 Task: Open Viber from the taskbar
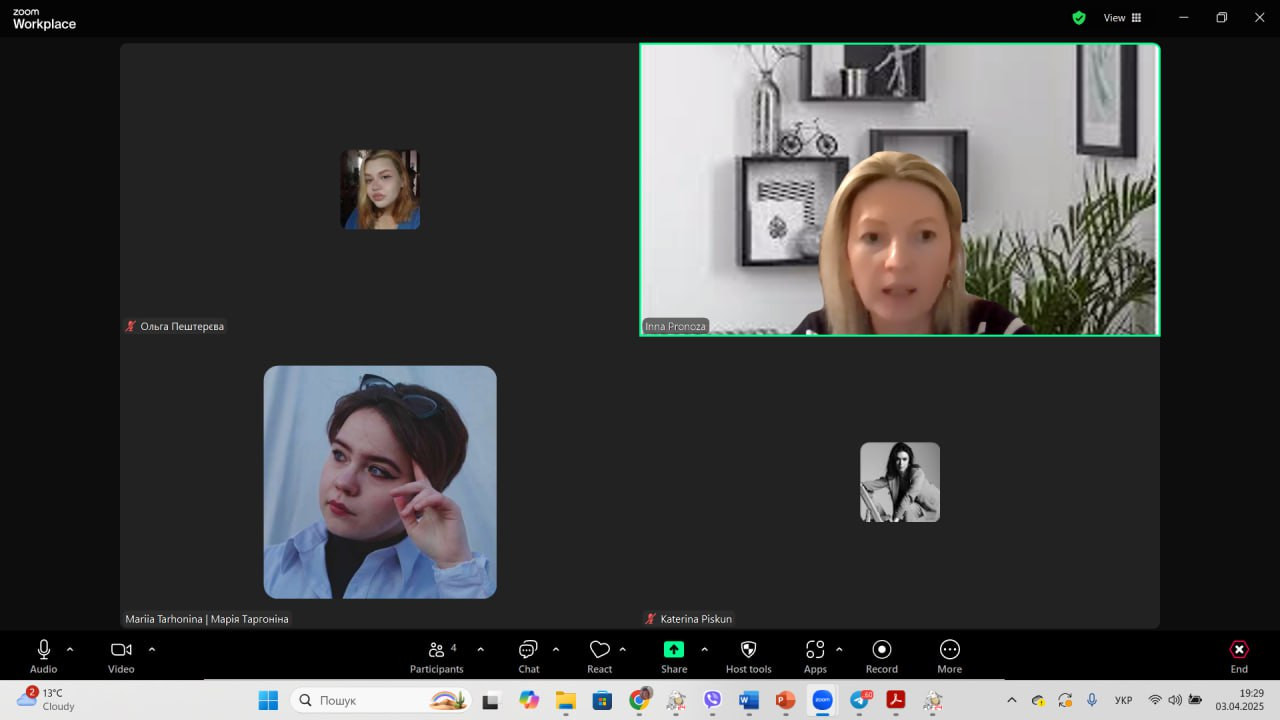[x=712, y=700]
